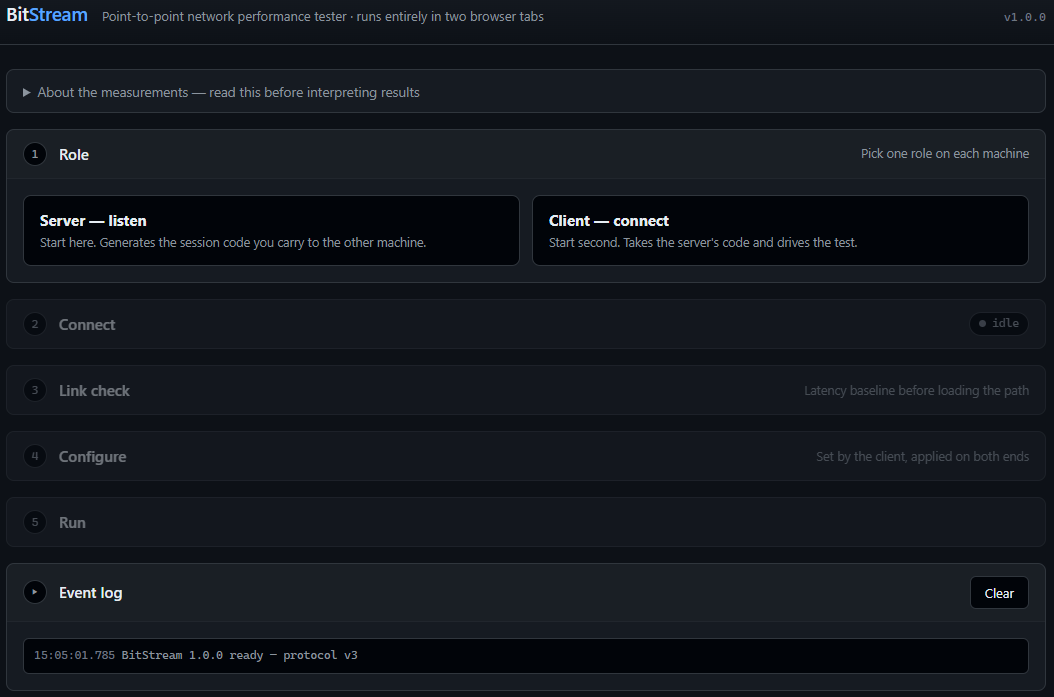
Task: Clear the event log
Action: pos(999,593)
